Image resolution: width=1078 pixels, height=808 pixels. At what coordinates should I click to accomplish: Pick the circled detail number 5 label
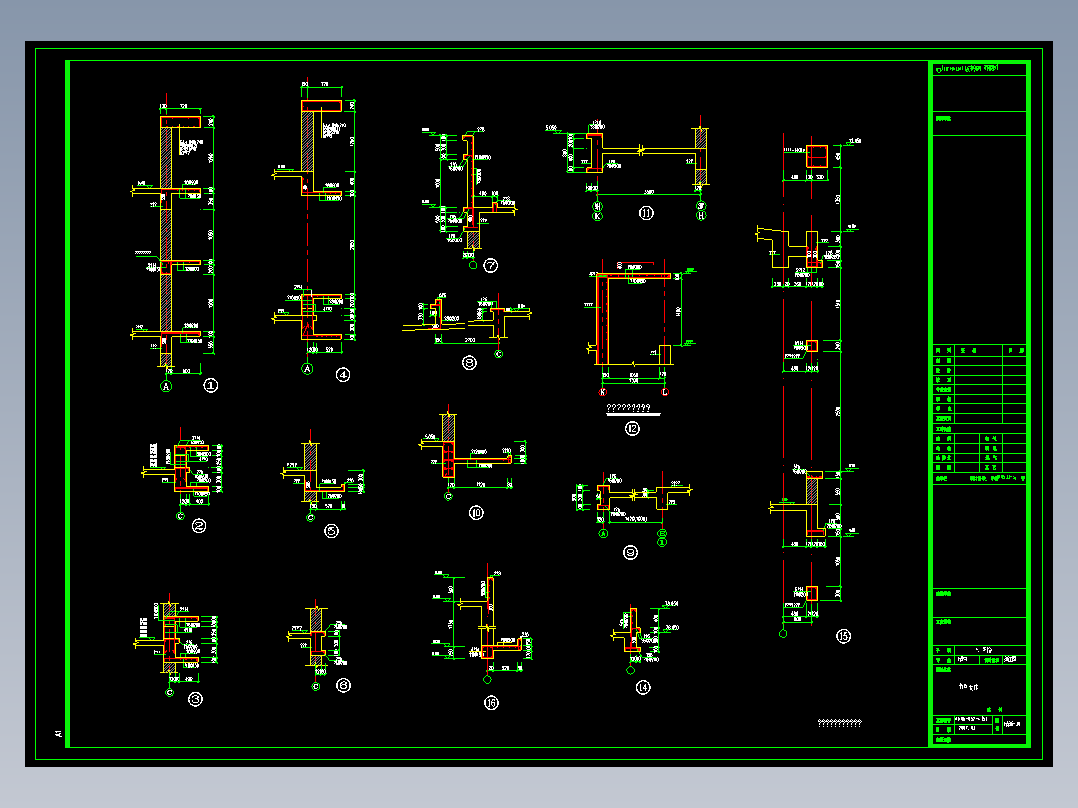(331, 530)
